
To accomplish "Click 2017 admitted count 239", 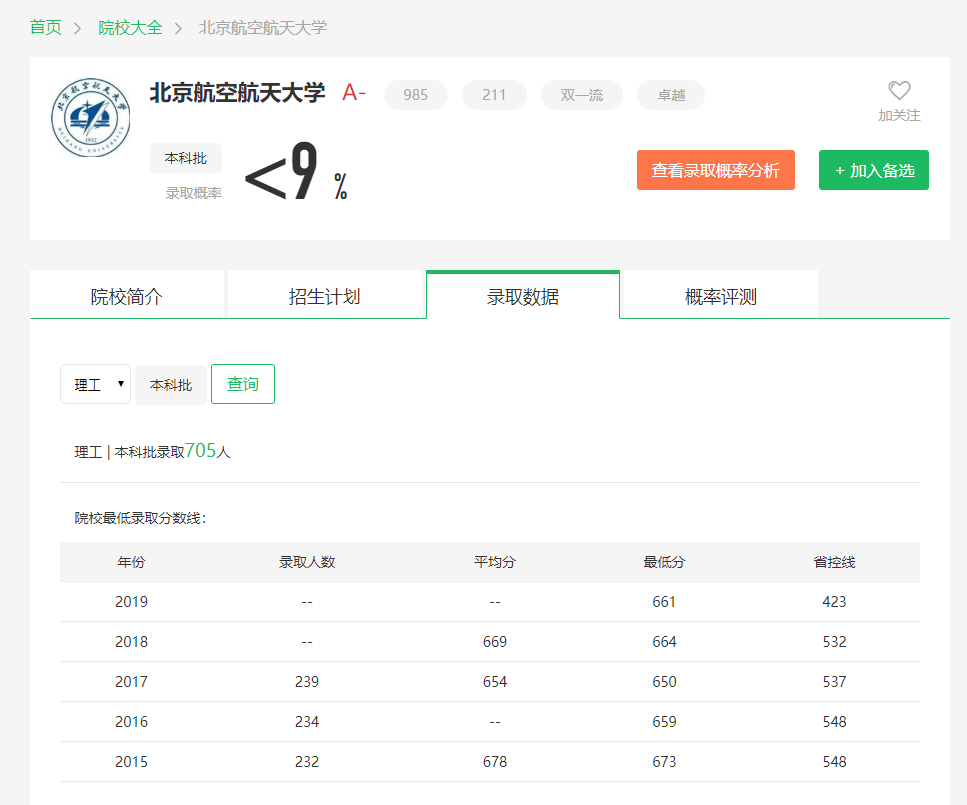I will click(307, 682).
